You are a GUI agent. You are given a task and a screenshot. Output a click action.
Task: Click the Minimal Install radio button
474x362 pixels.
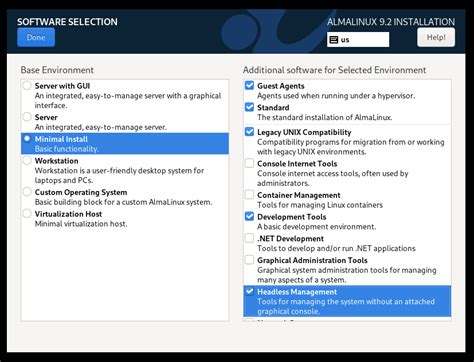[x=27, y=139]
